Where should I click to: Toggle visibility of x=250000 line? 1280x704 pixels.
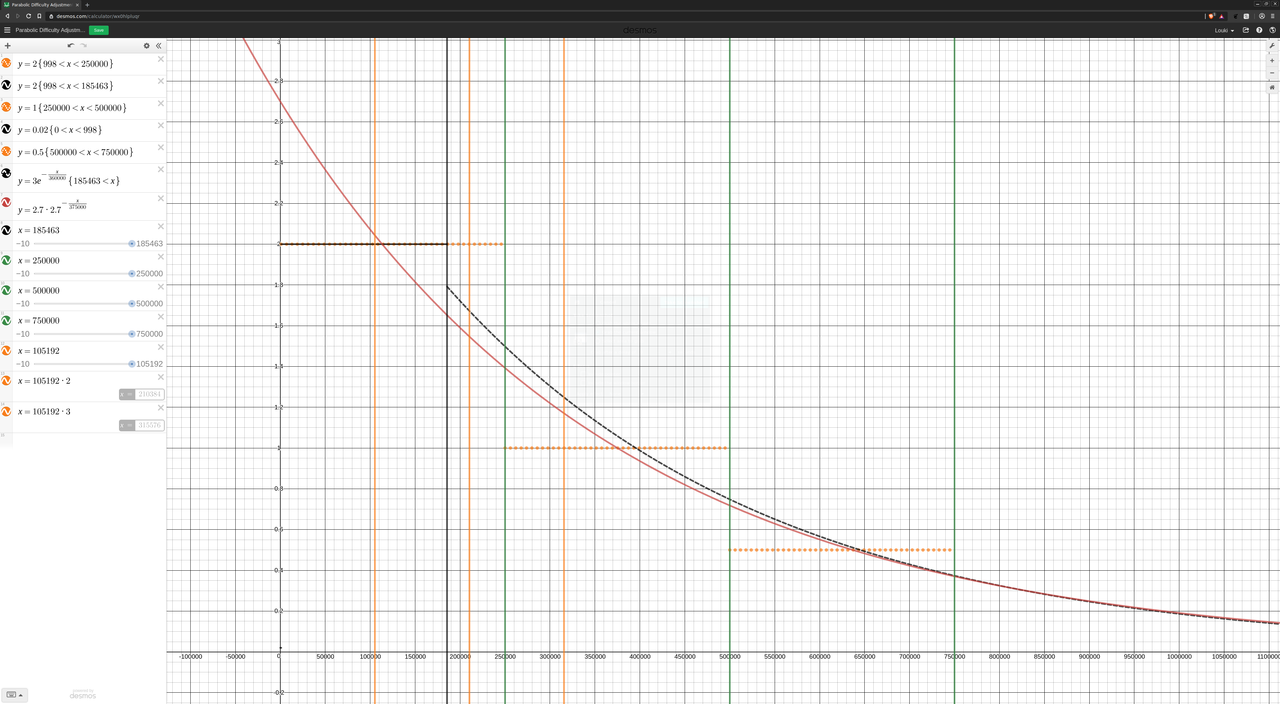point(6,260)
